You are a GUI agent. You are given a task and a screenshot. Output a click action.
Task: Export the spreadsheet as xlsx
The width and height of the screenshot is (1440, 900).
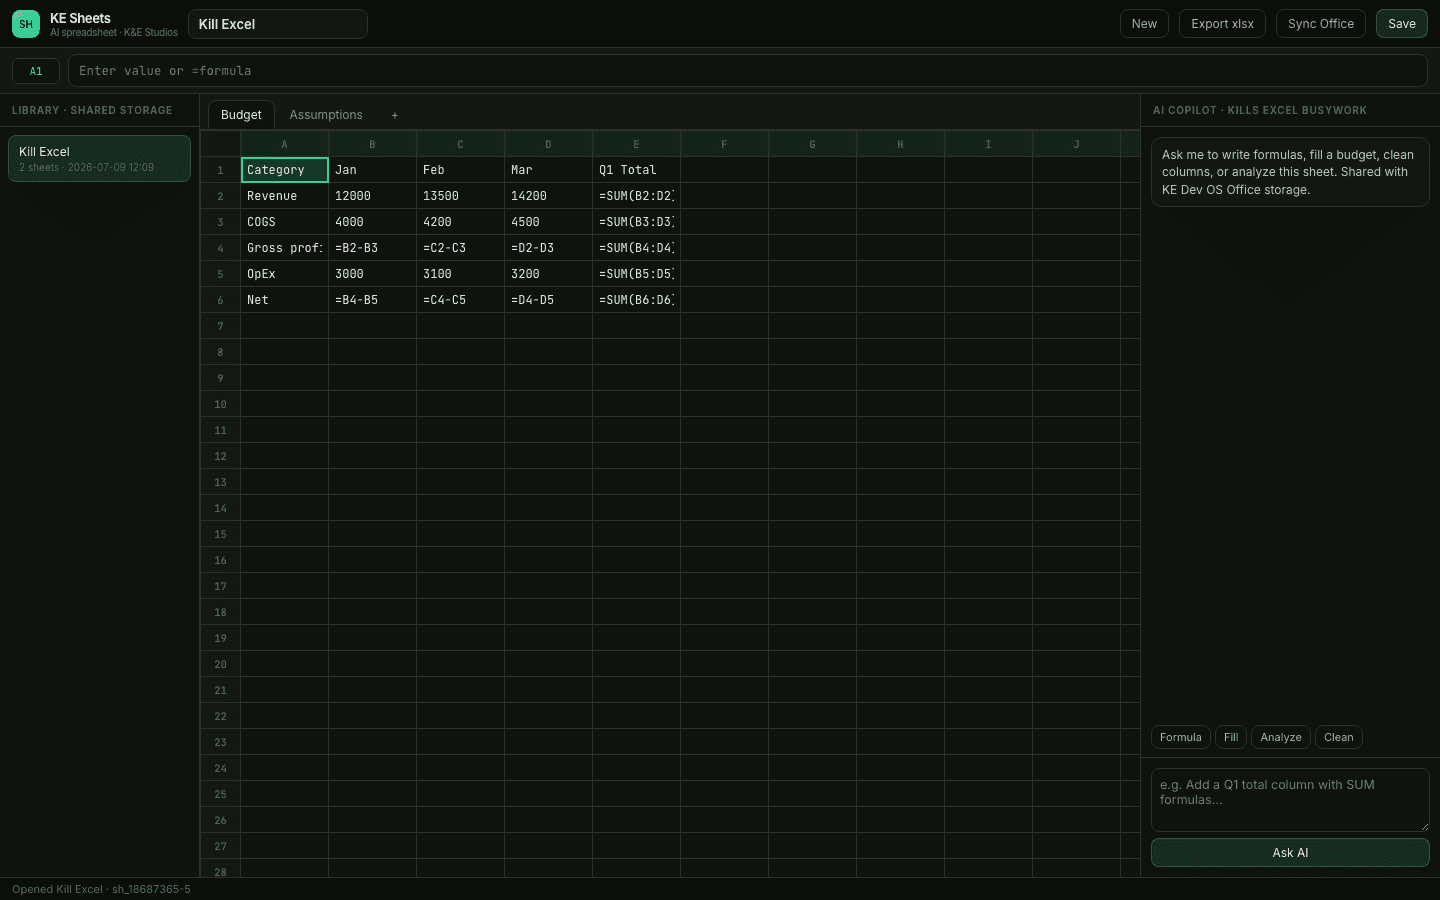click(x=1222, y=24)
